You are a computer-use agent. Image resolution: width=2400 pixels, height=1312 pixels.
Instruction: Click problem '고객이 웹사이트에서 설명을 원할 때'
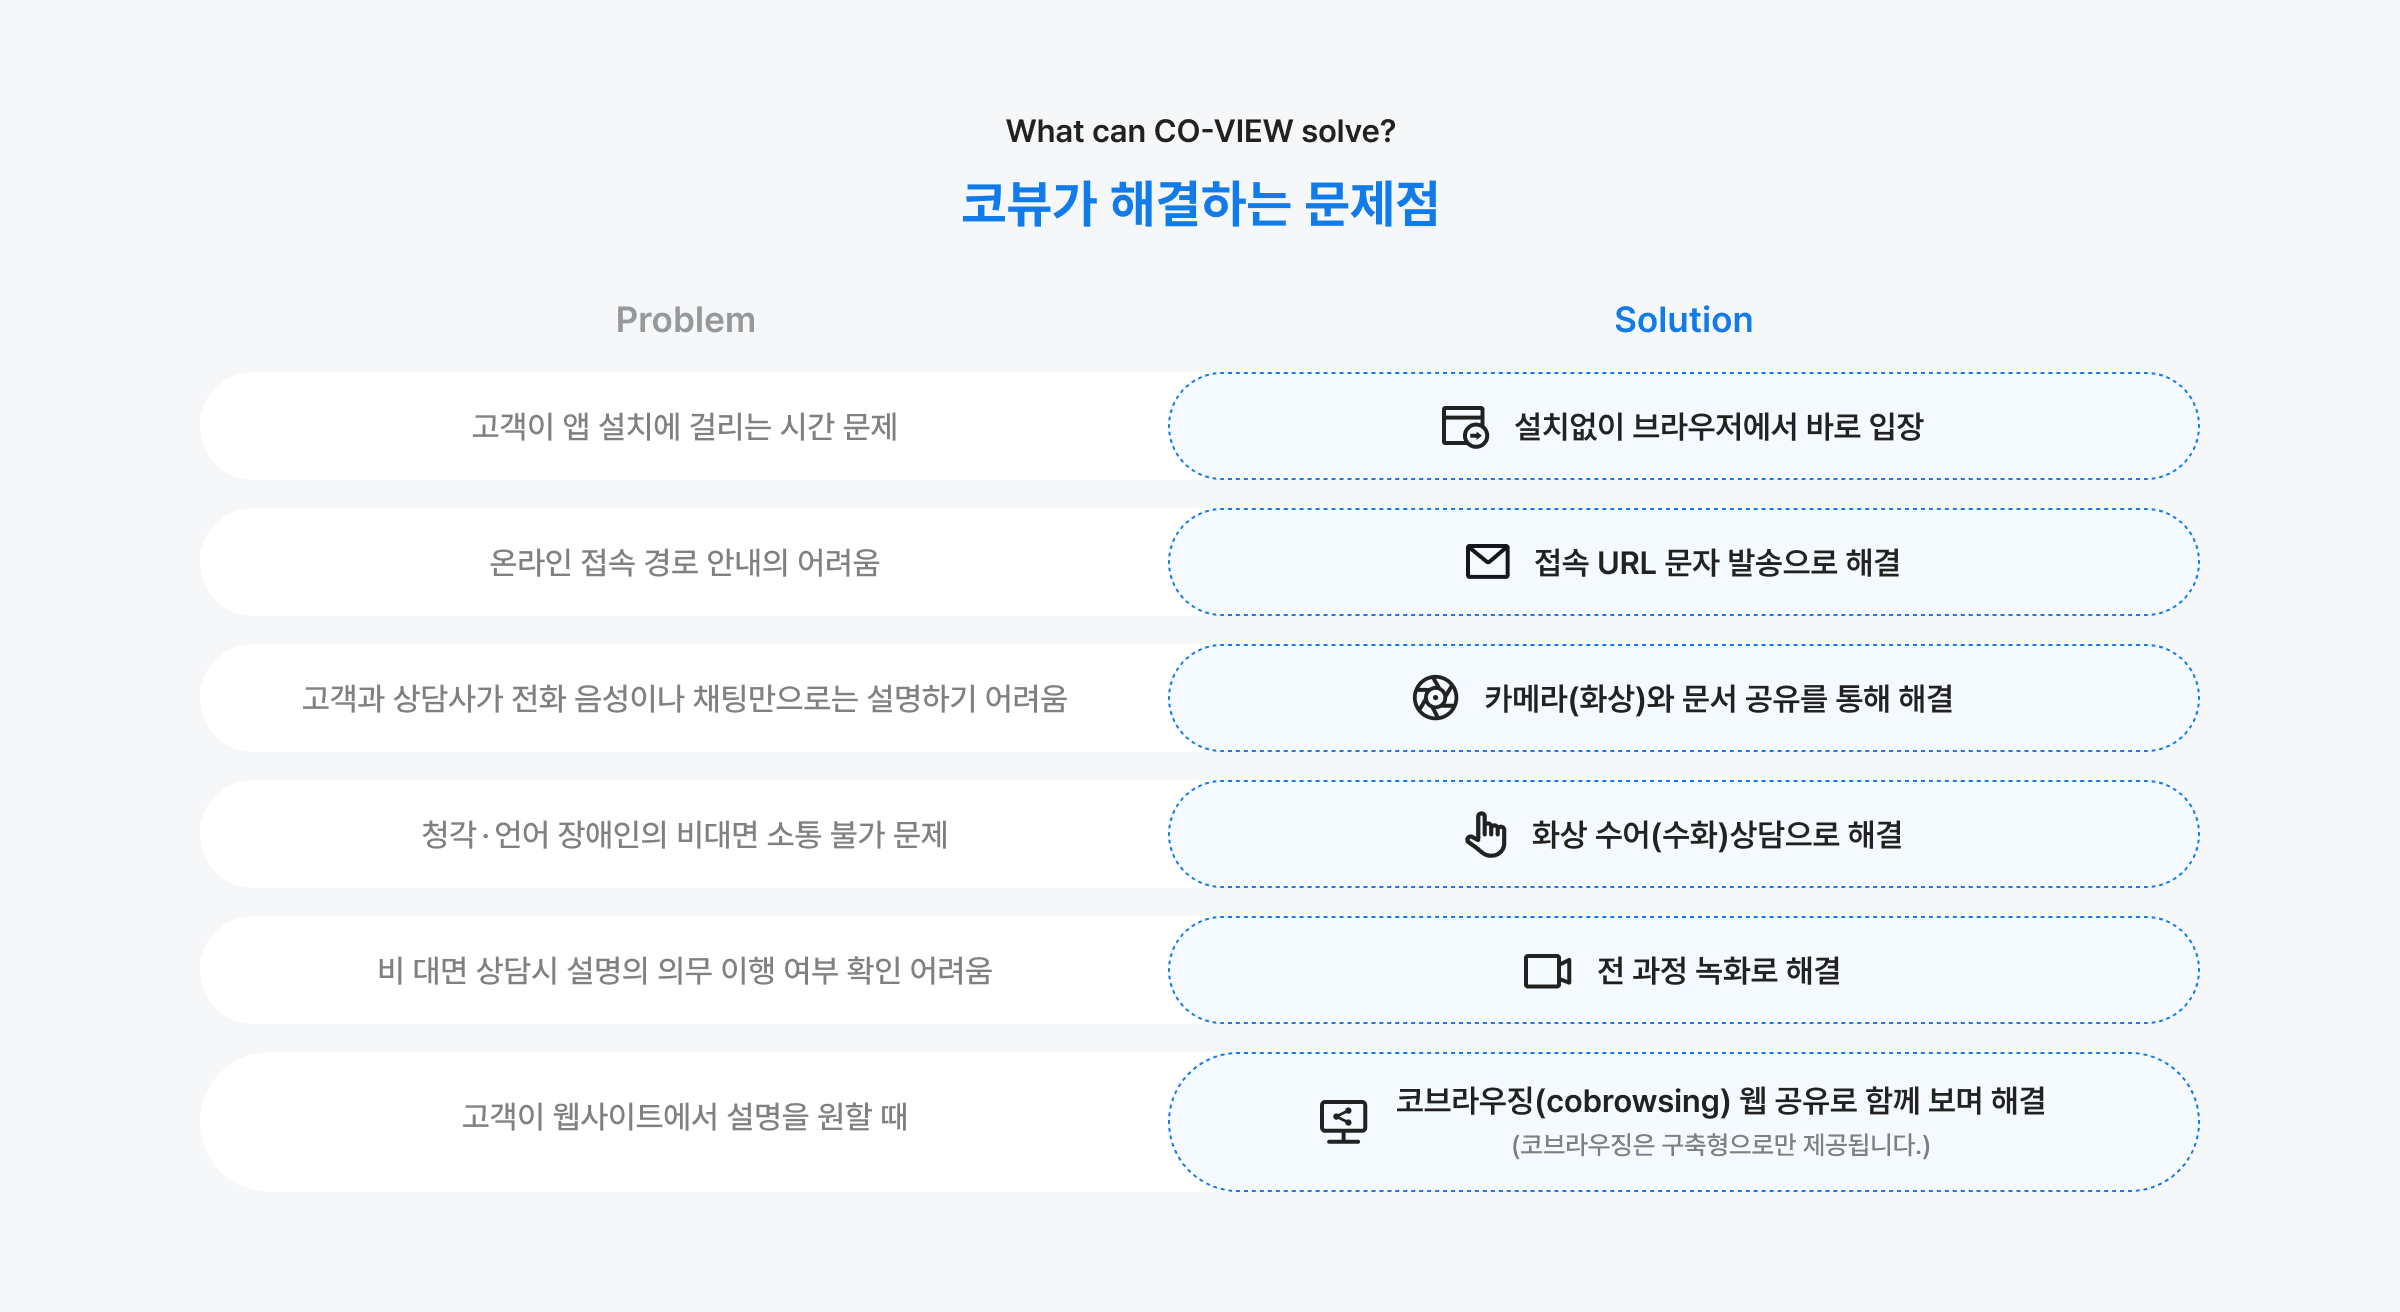click(x=685, y=1116)
